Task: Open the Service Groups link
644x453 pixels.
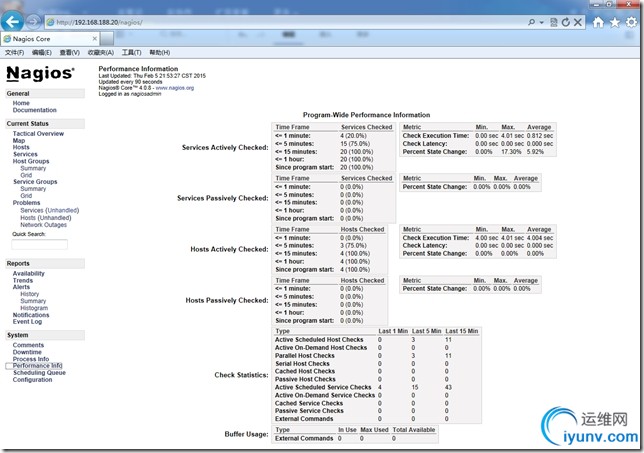Action: pos(35,182)
